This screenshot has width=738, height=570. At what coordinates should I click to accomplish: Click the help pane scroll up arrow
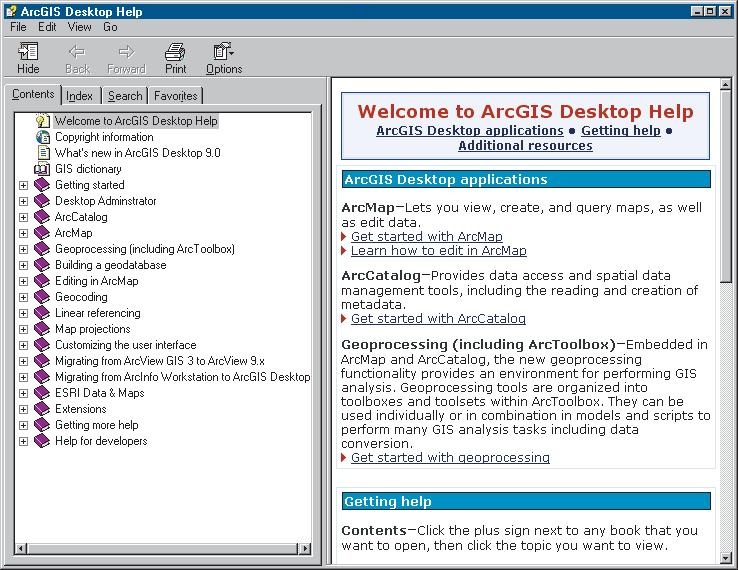[x=725, y=85]
